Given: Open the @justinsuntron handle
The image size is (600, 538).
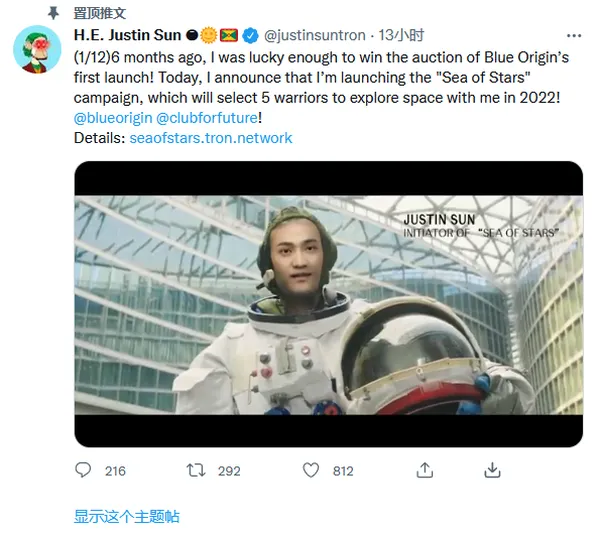Looking at the screenshot, I should coord(315,36).
